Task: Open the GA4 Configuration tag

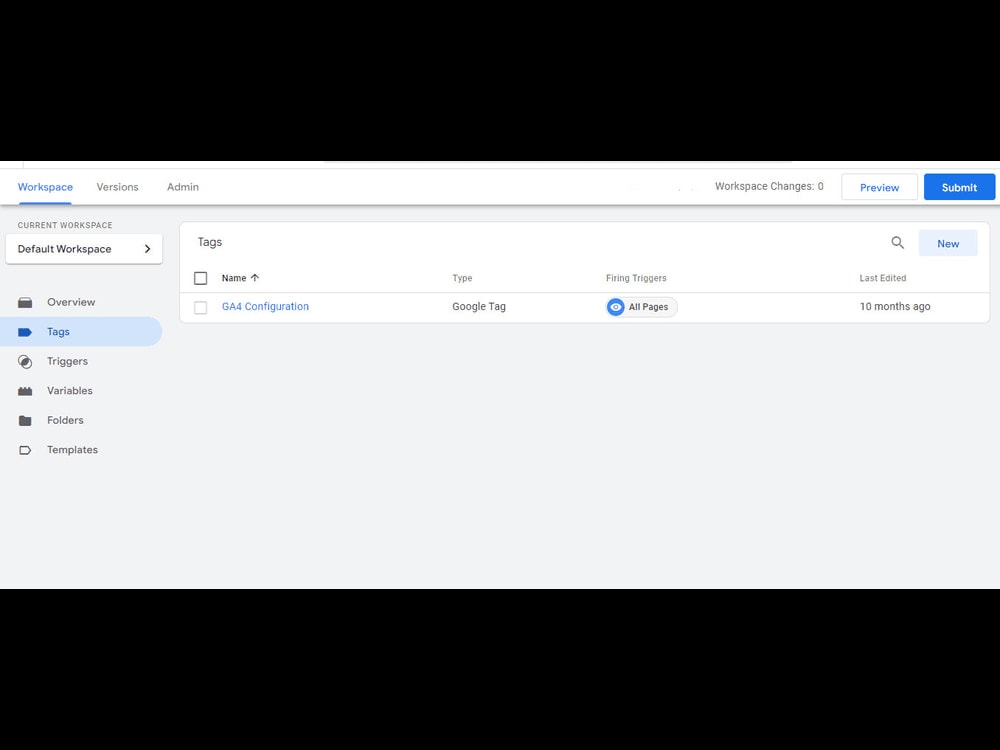Action: 265,307
